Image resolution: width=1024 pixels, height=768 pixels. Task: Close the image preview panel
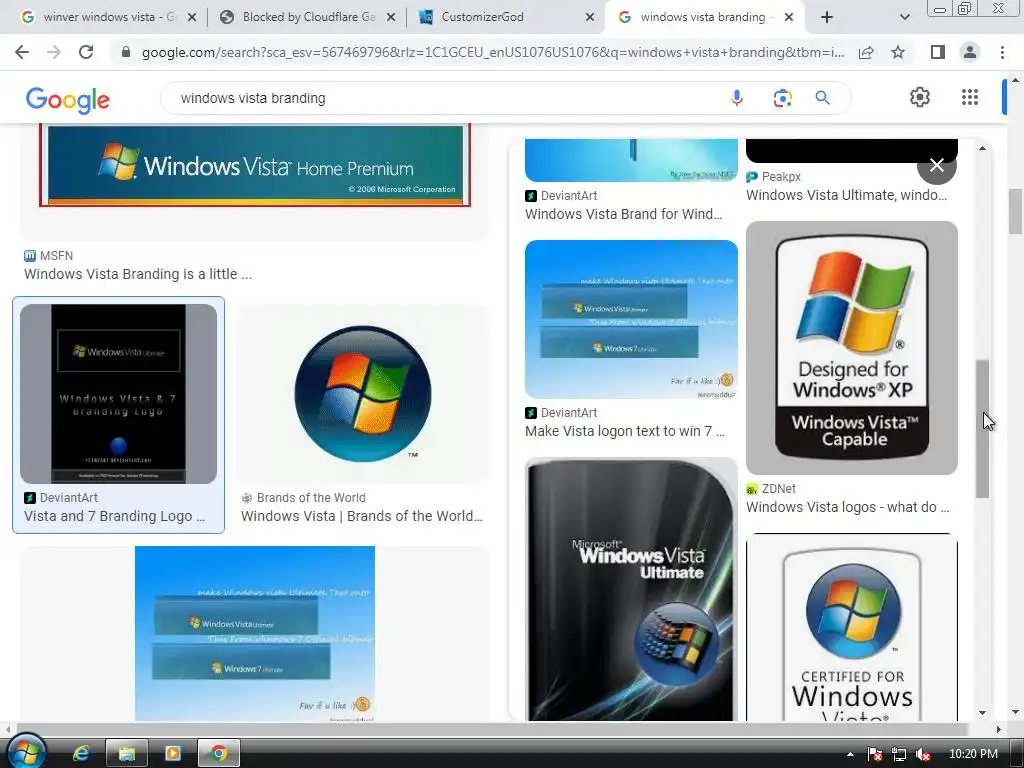tap(936, 165)
